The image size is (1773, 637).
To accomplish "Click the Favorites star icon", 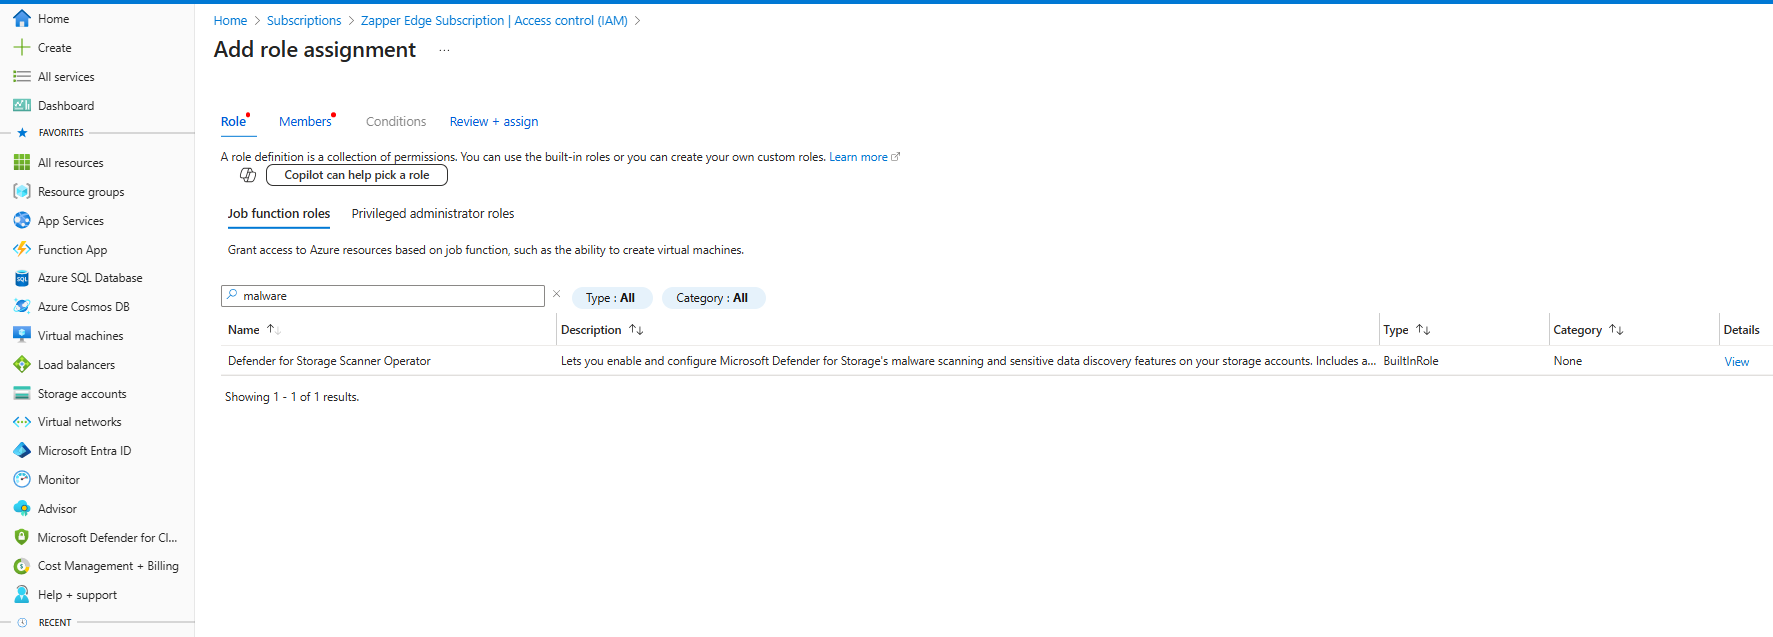I will click(x=22, y=133).
